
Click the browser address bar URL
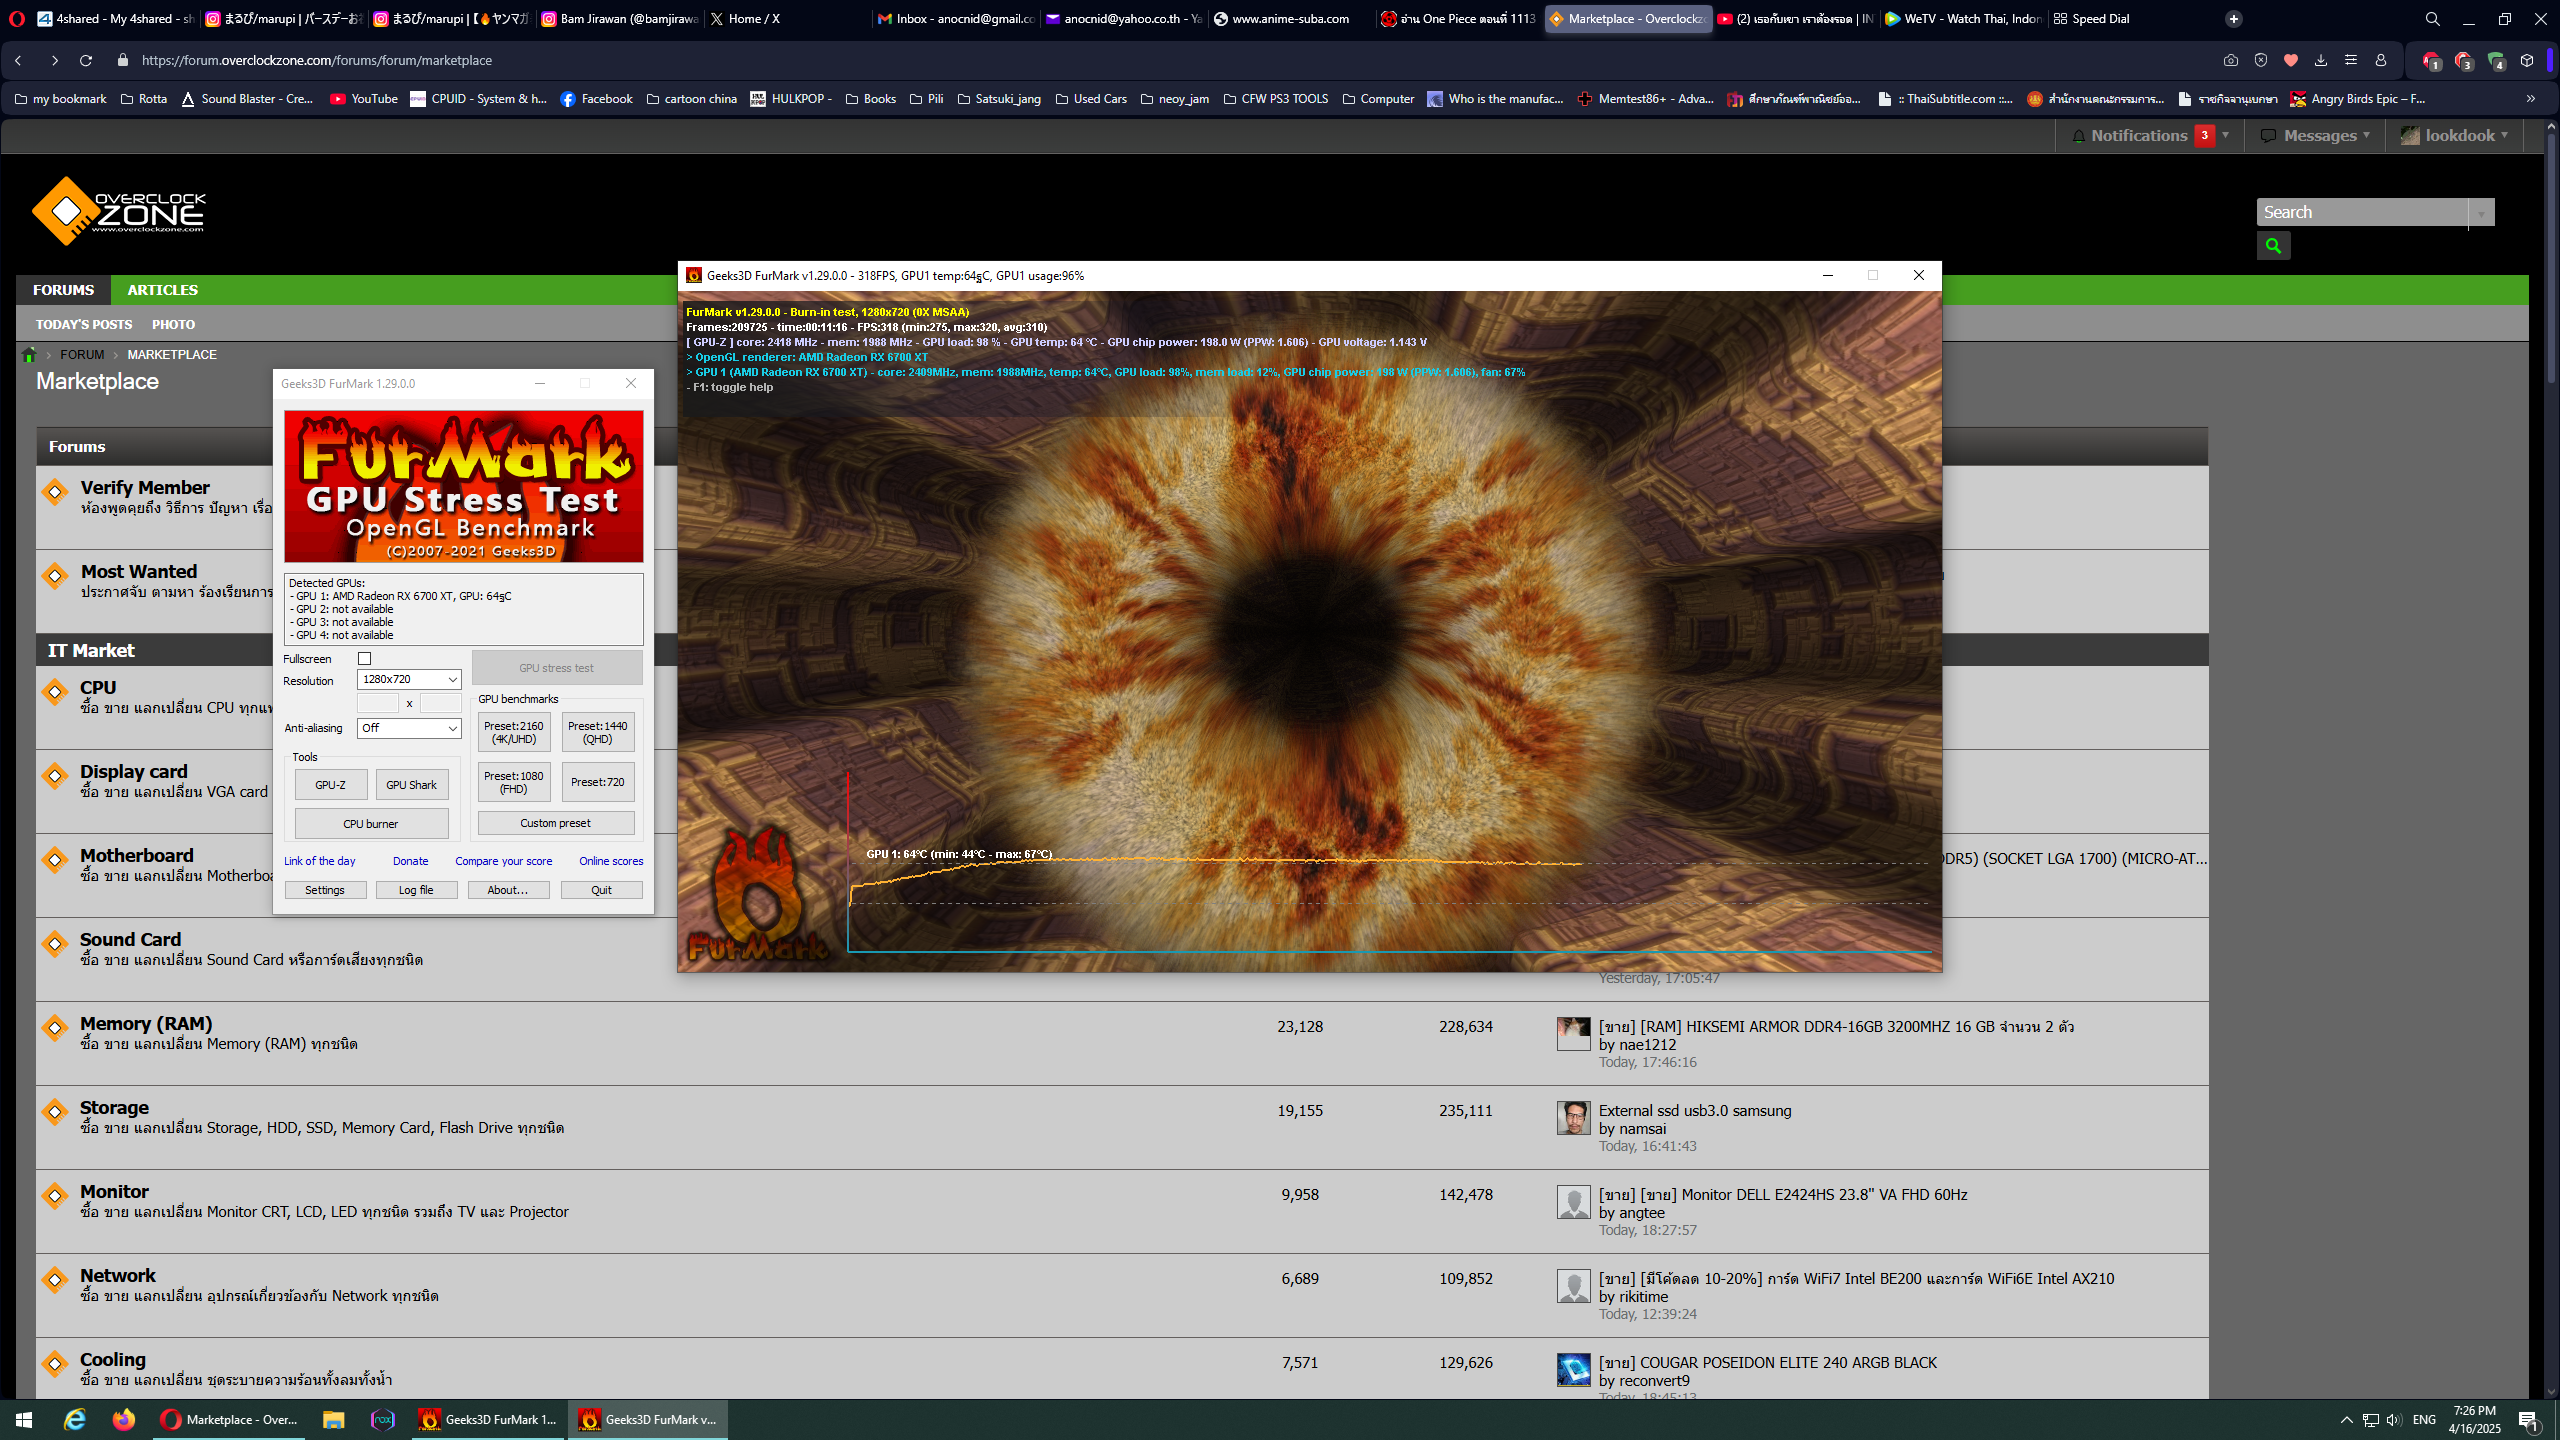316,61
